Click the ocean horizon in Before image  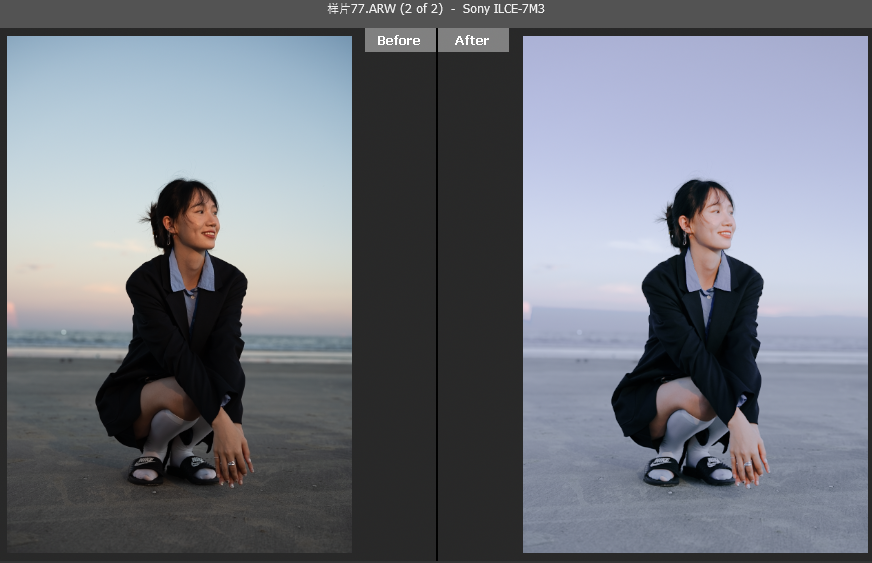tap(60, 340)
